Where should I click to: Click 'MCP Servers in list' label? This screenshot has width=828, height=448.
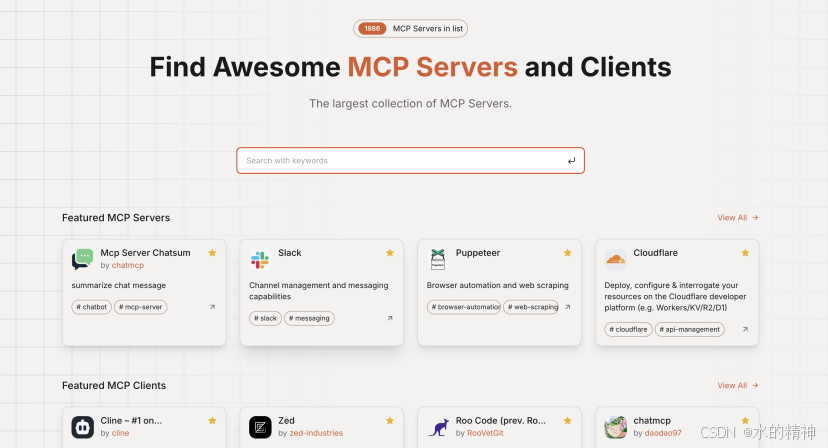point(428,29)
